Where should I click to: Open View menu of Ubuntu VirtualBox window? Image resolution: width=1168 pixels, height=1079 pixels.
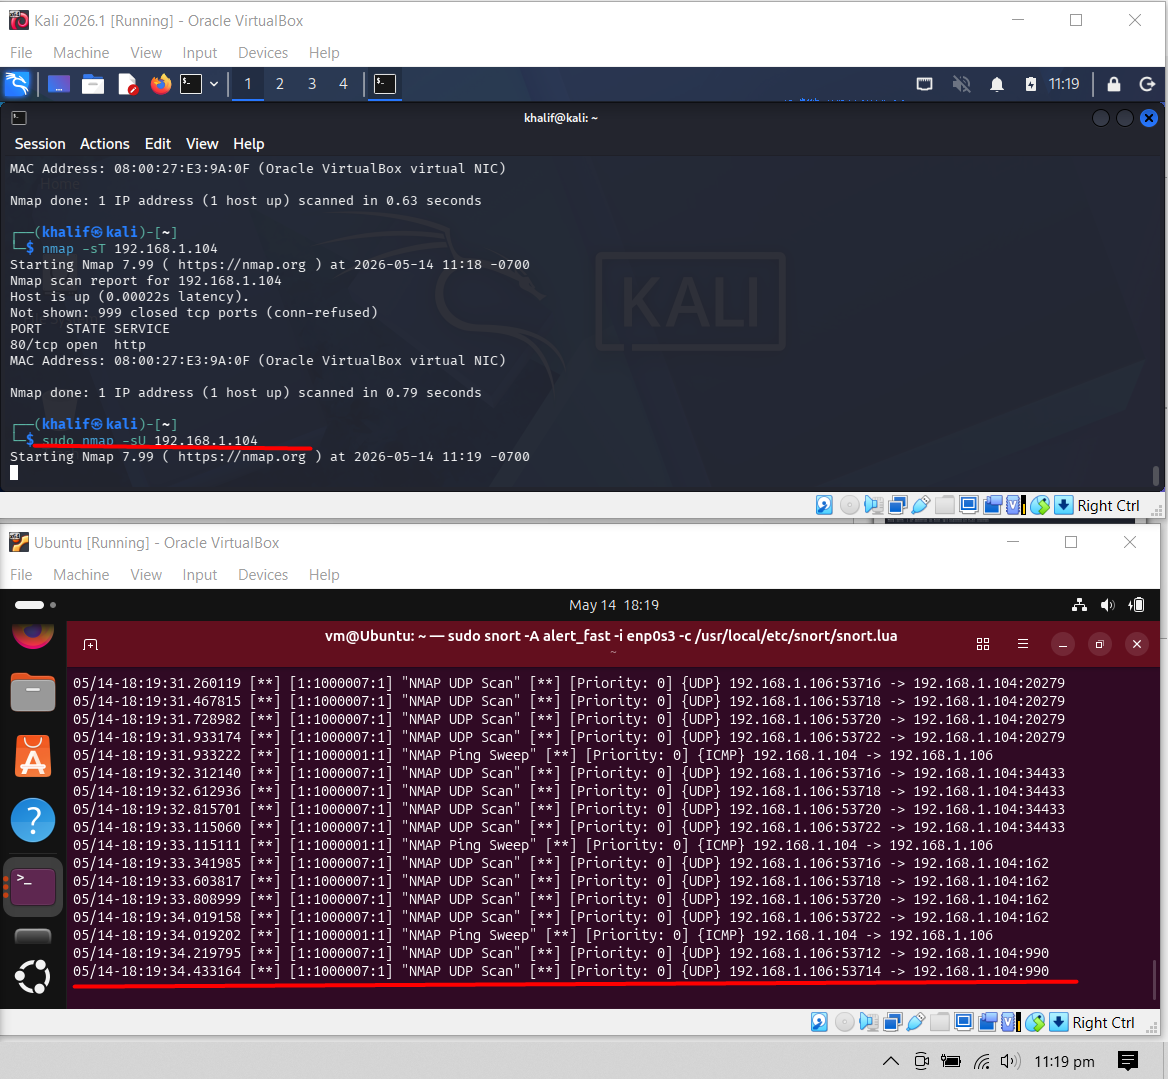tap(146, 575)
